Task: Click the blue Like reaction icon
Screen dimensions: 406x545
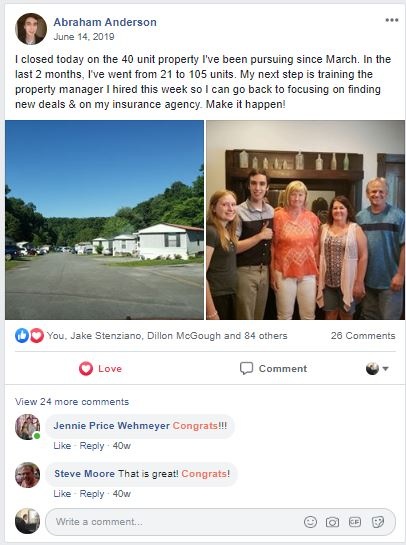Action: click(x=22, y=336)
